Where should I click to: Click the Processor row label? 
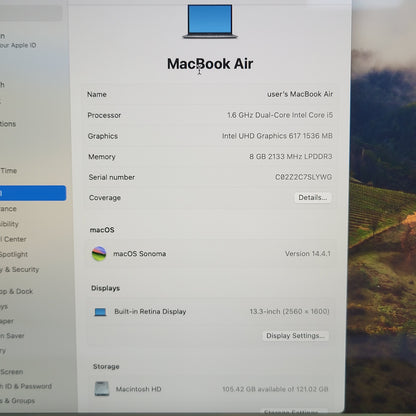(x=104, y=115)
